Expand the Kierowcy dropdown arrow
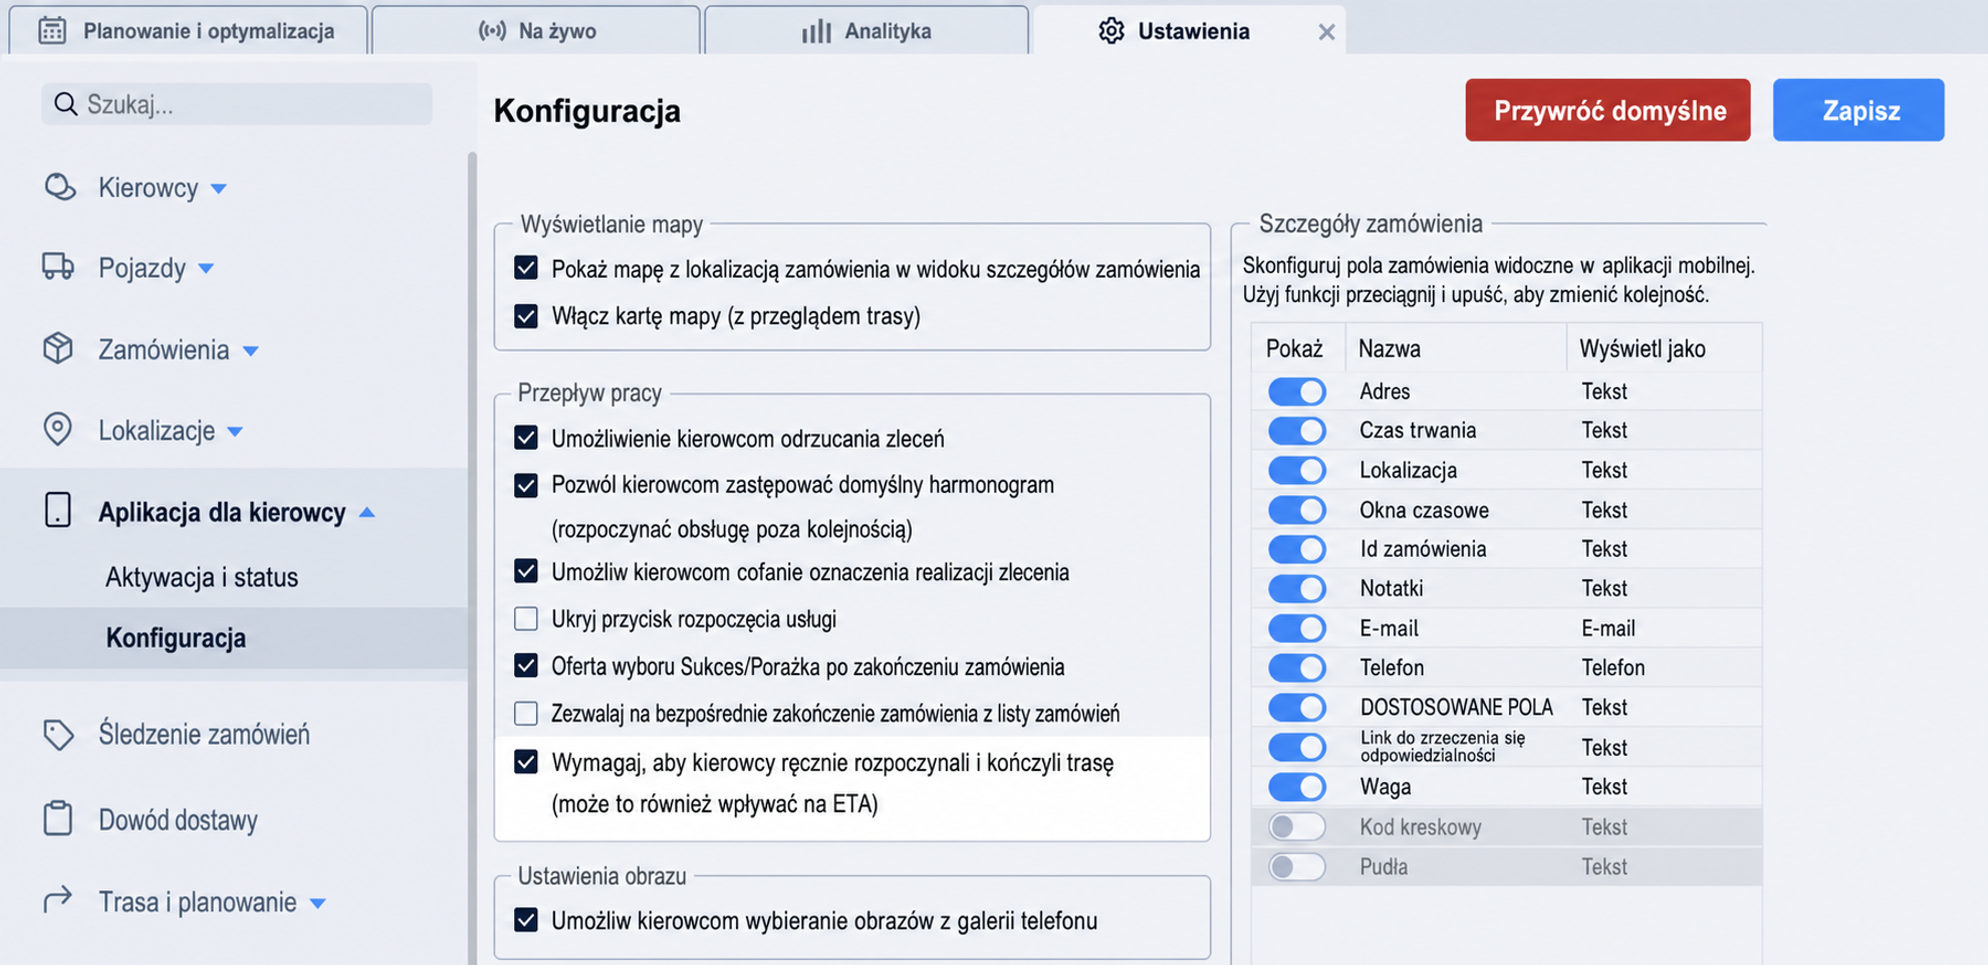This screenshot has height=965, width=1988. click(x=219, y=188)
